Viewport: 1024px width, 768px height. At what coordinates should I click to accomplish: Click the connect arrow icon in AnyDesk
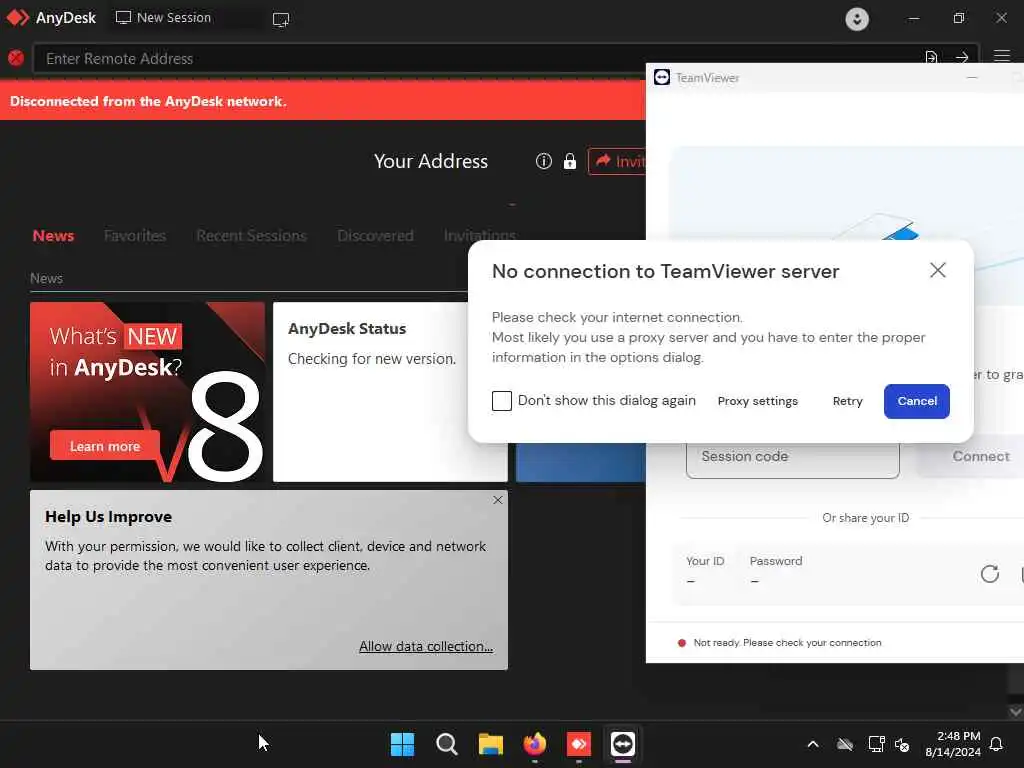coord(962,57)
